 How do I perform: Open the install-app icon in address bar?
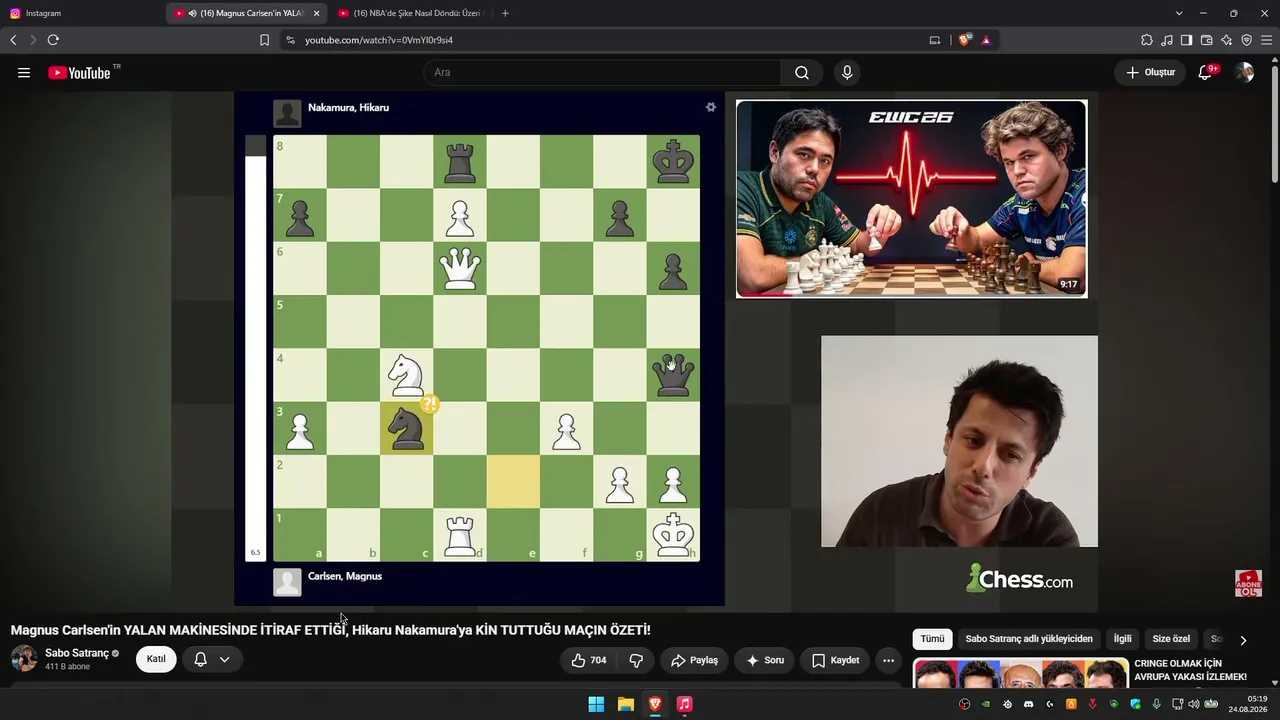click(935, 40)
